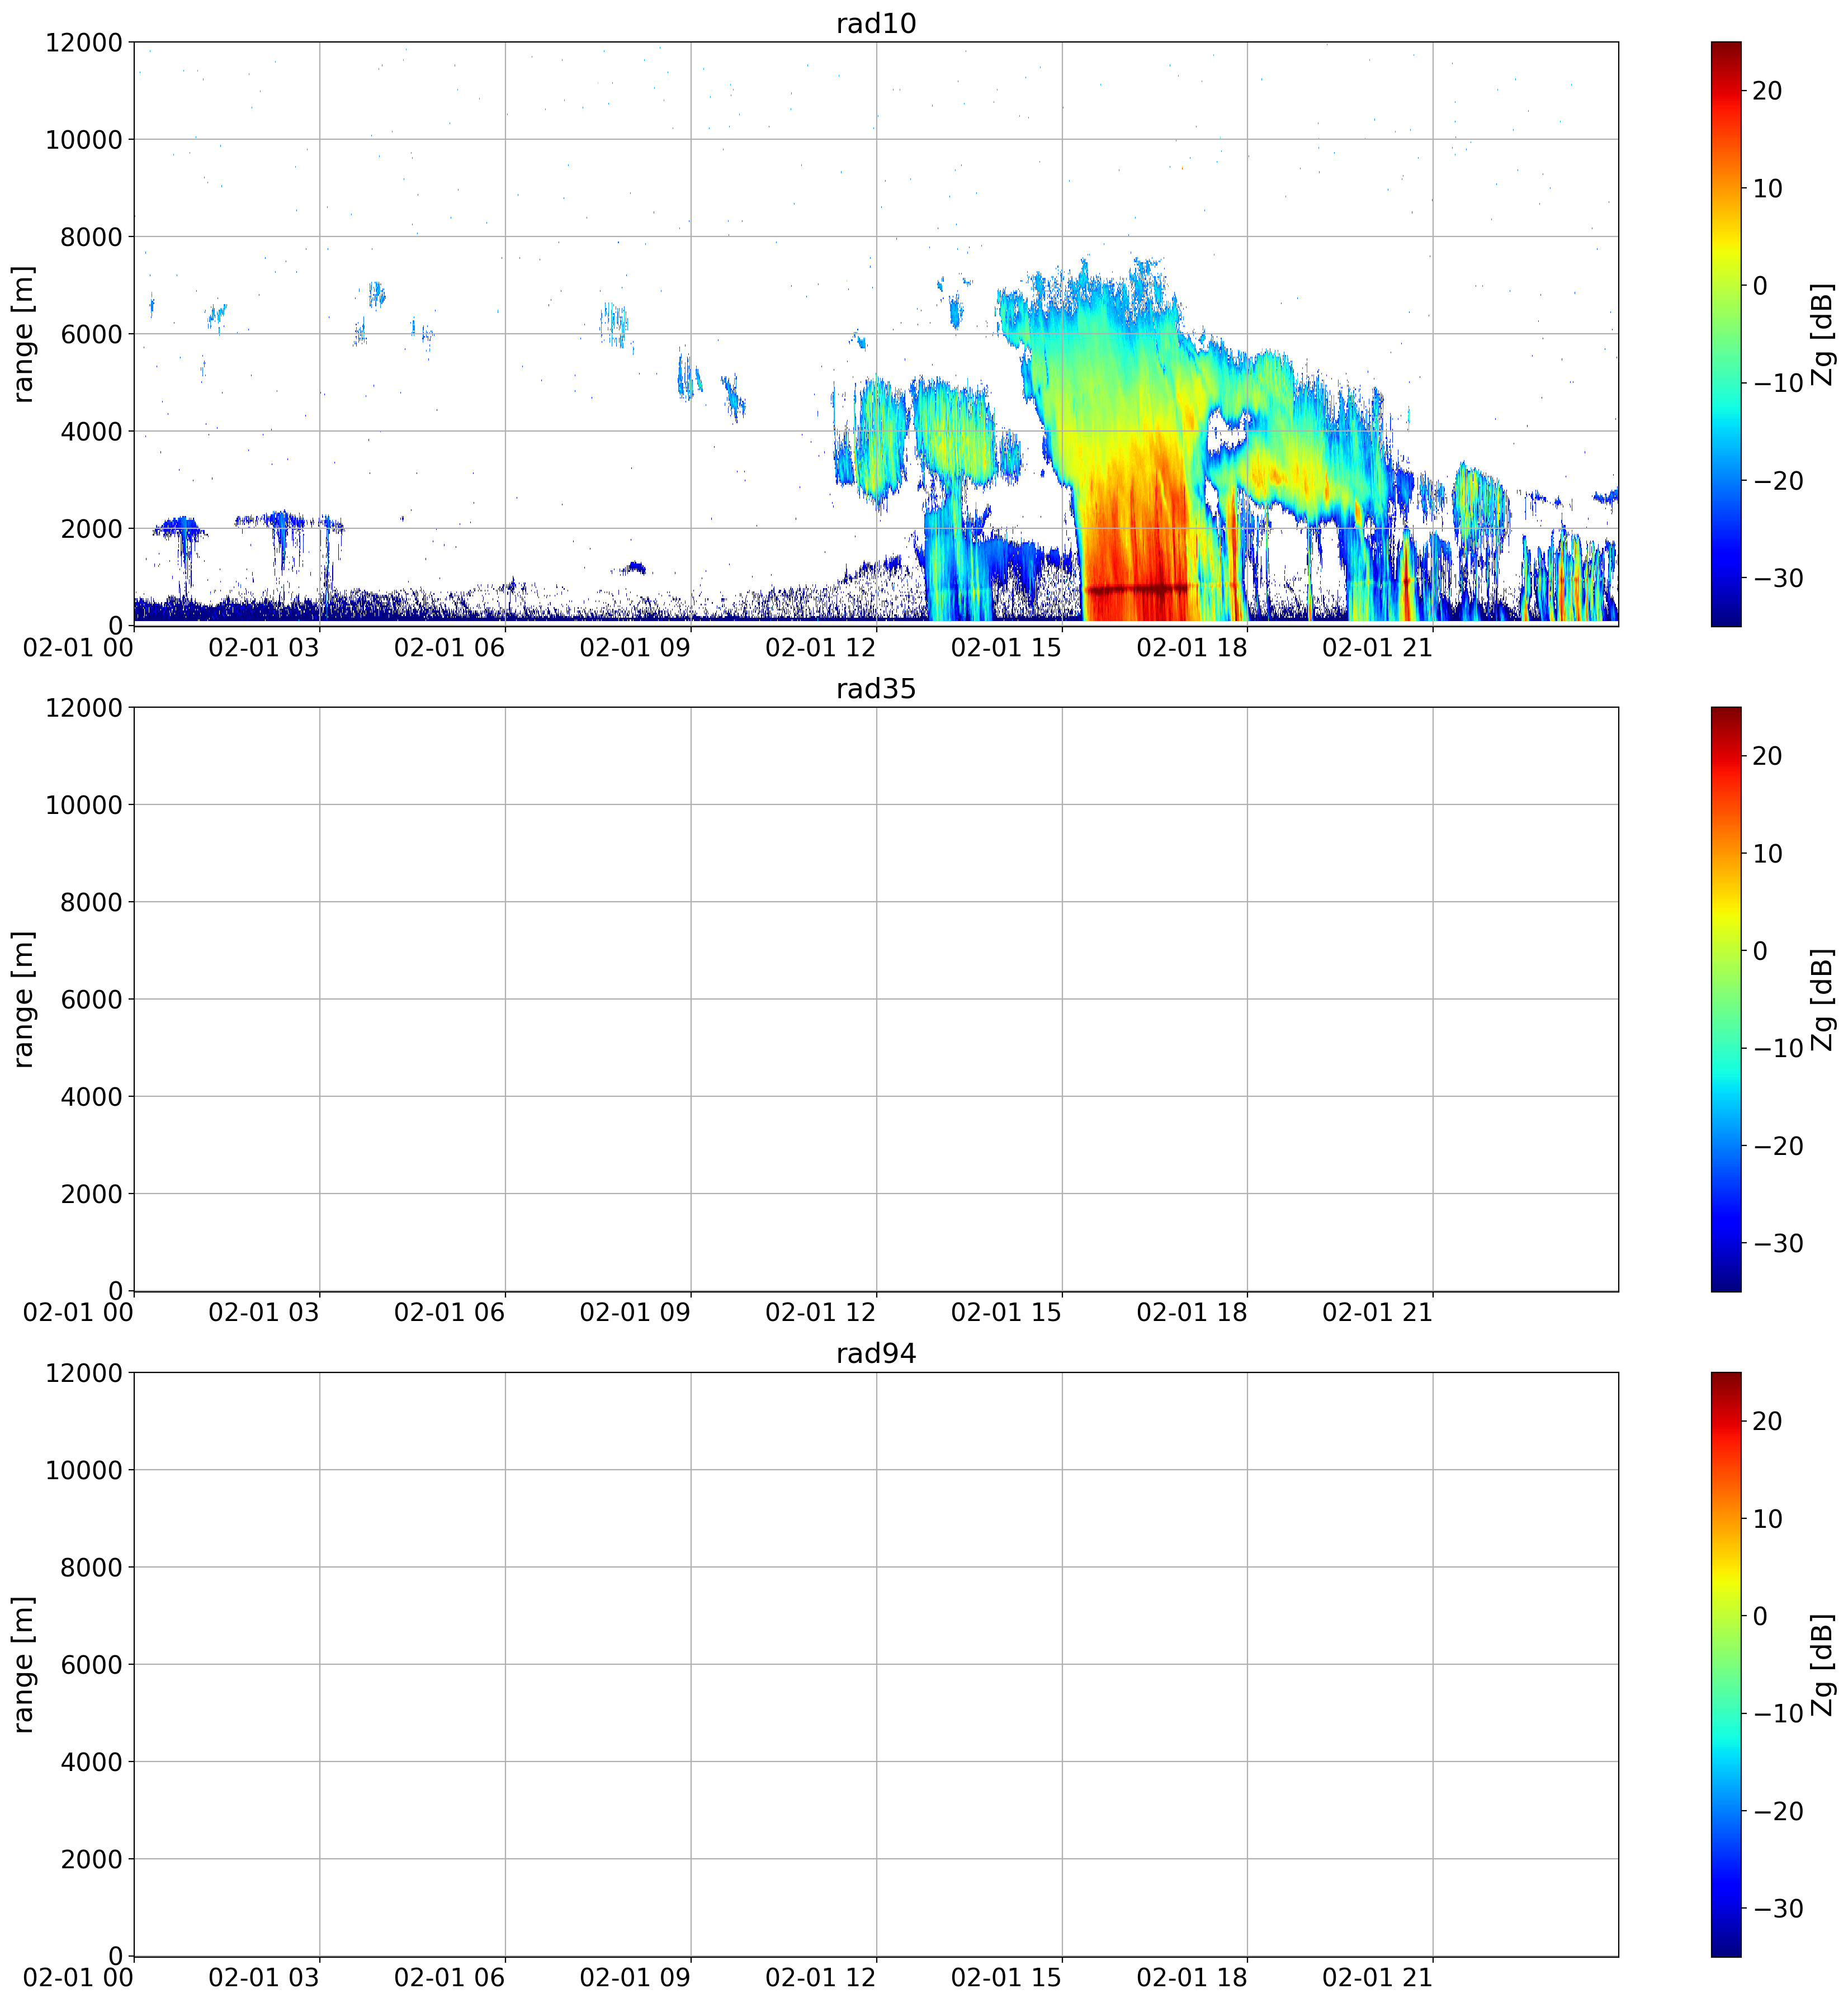
Task: Click the rad10 plot title
Action: (876, 23)
